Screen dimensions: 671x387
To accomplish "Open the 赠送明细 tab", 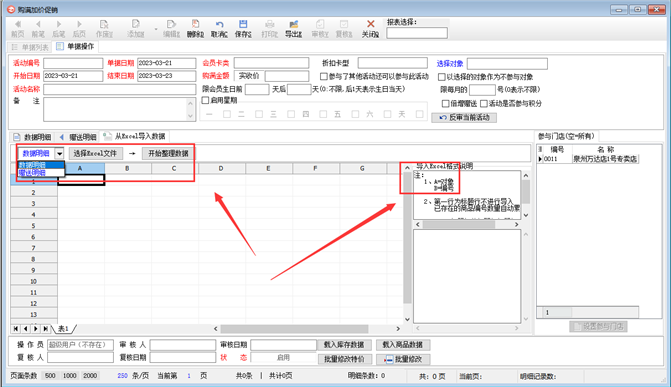I will coord(78,137).
